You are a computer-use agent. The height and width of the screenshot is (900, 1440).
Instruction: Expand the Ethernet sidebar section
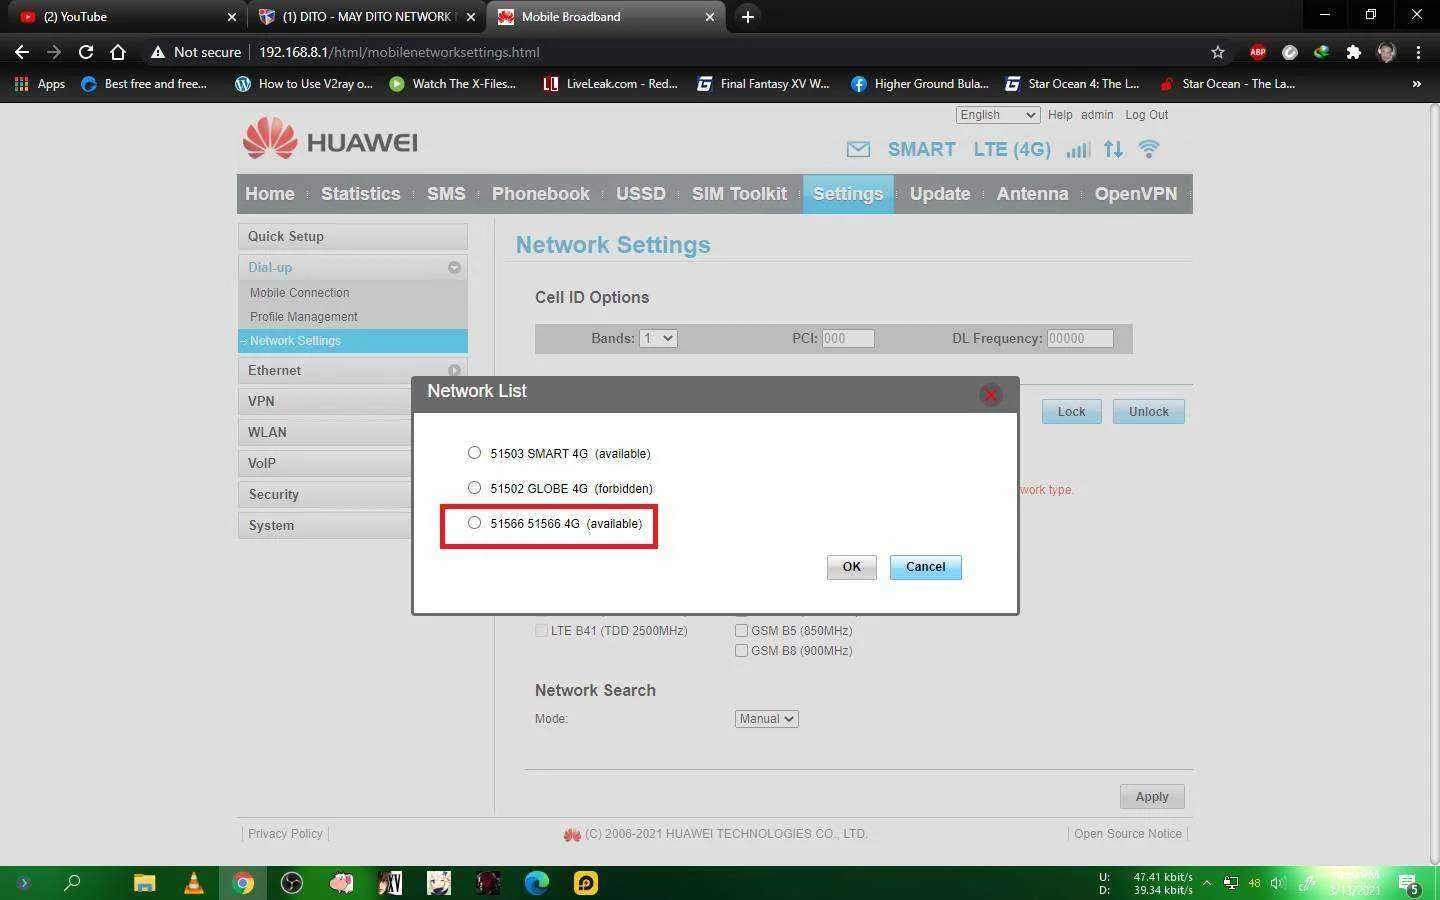(454, 371)
